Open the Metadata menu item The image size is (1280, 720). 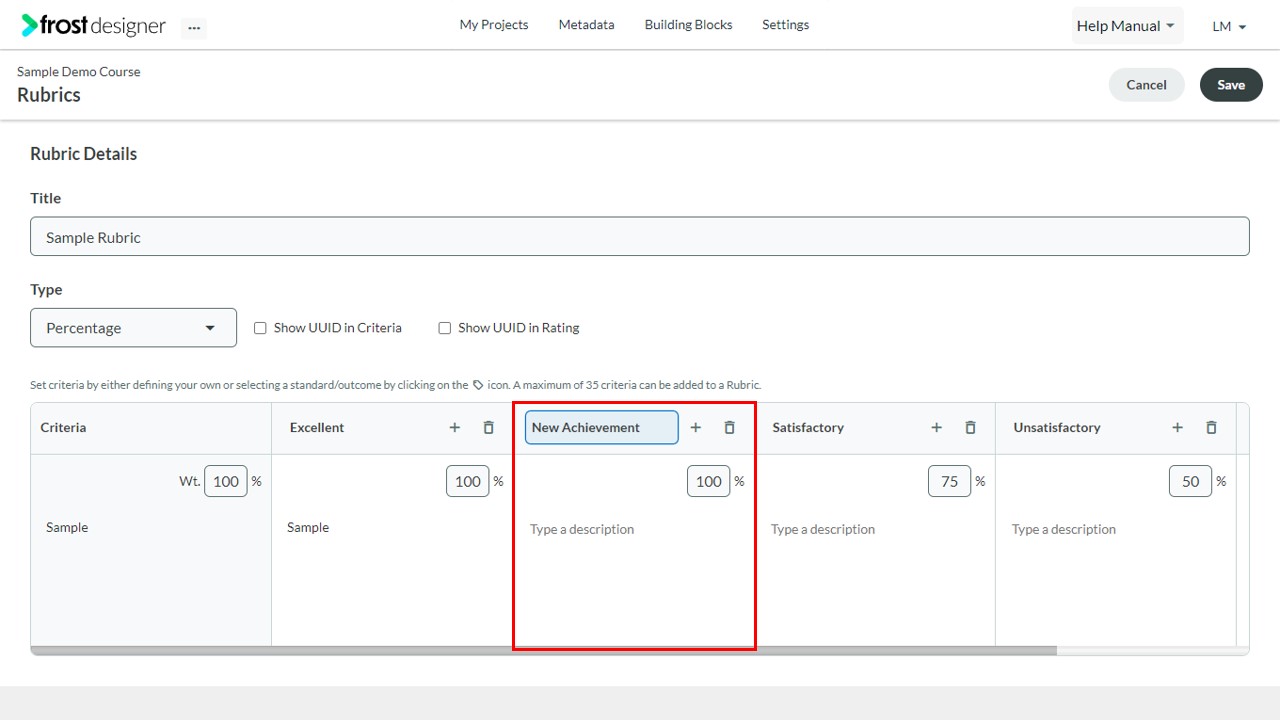pos(586,25)
